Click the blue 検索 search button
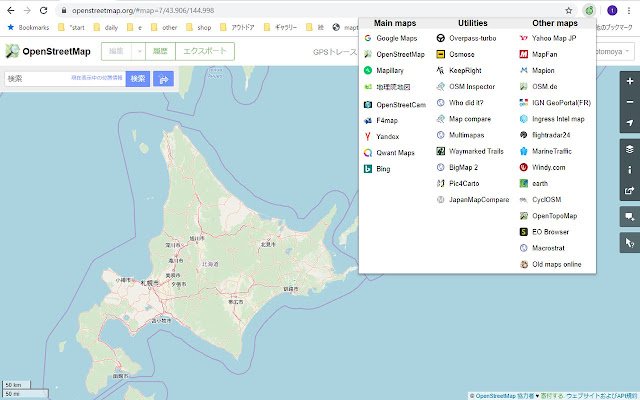The image size is (640, 400). [x=138, y=79]
